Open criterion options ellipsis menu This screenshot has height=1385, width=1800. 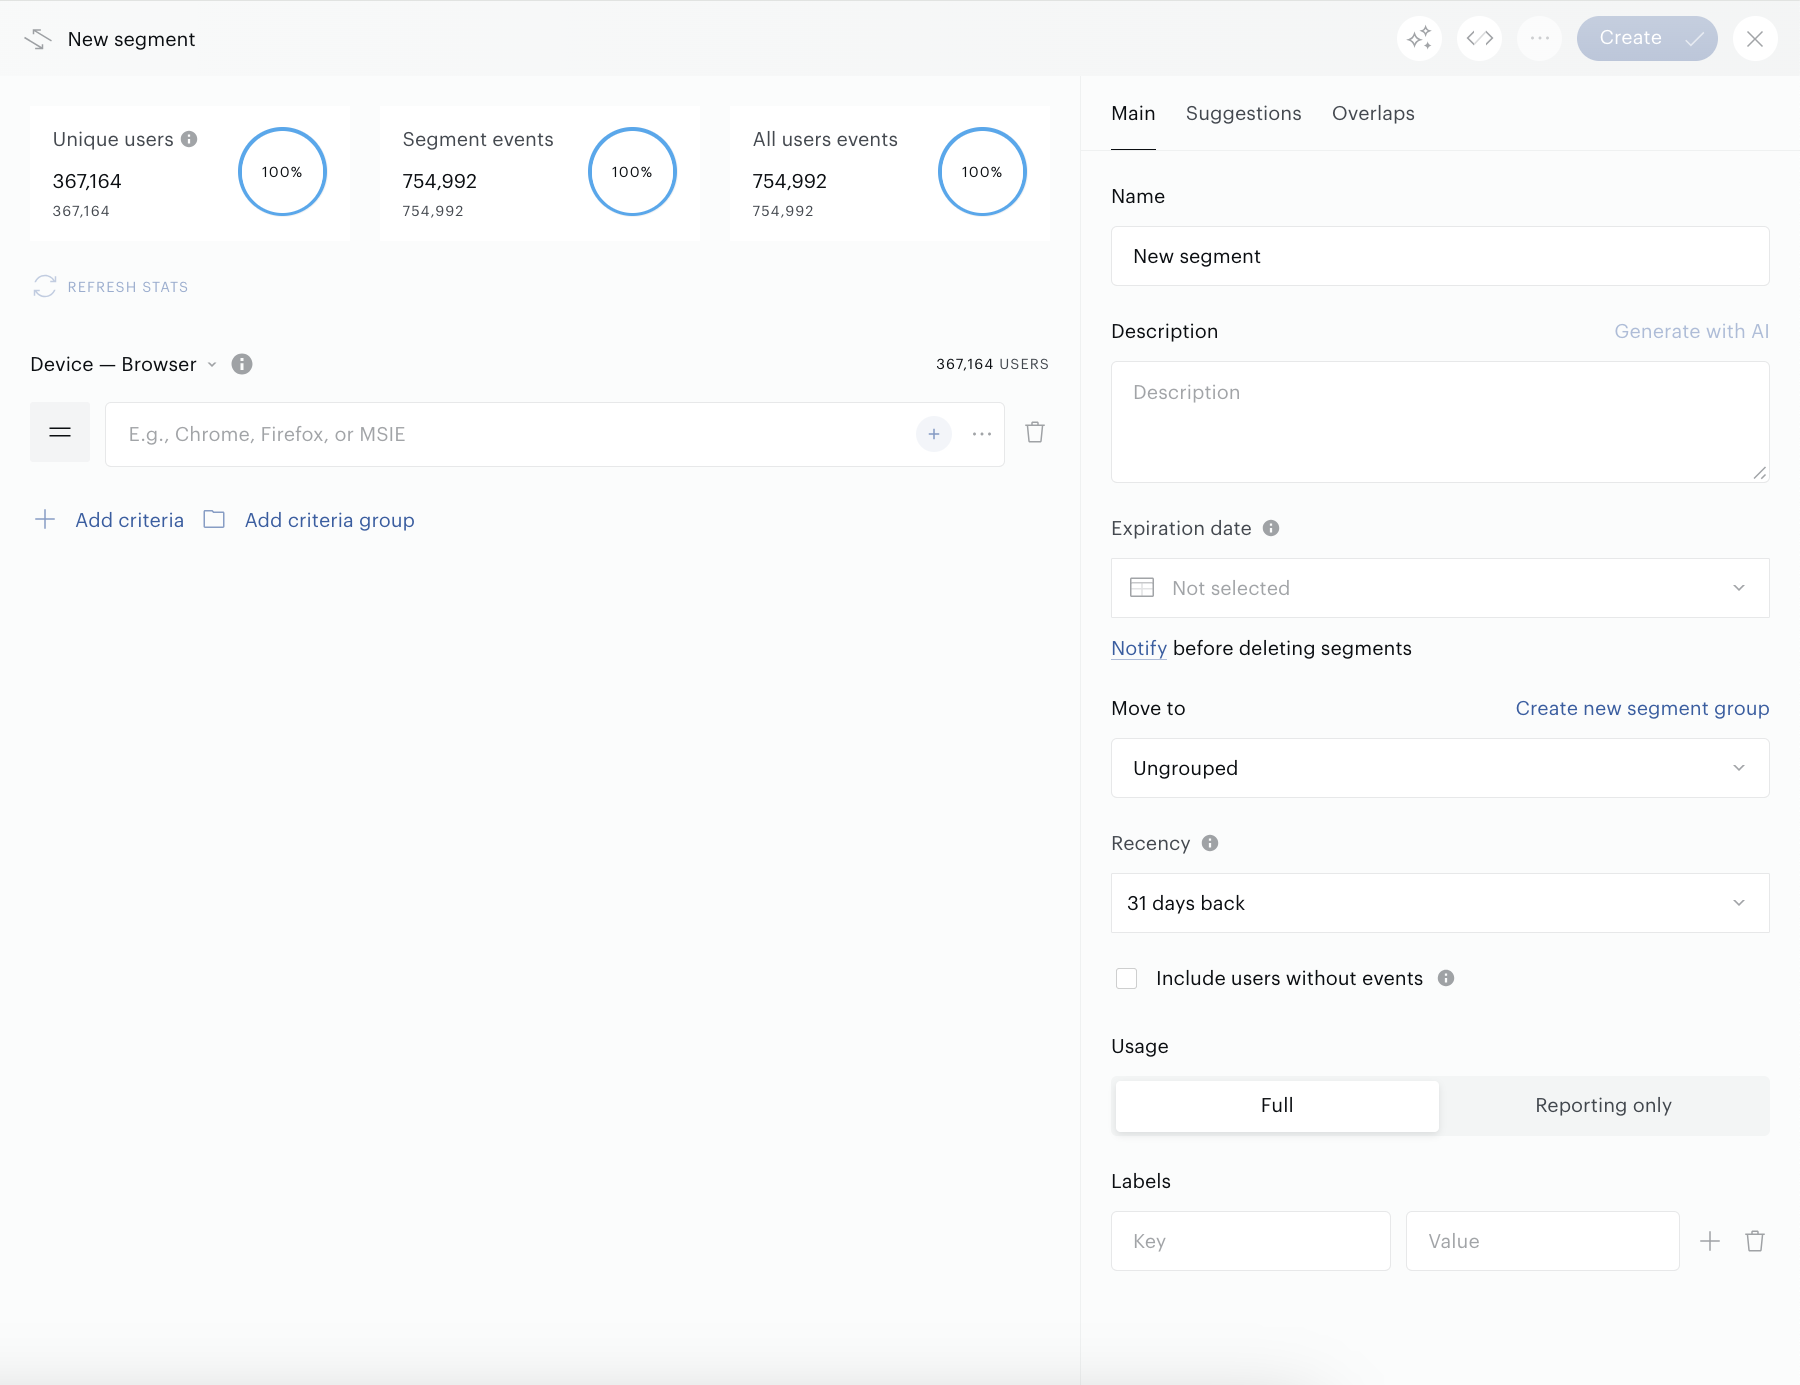point(982,434)
